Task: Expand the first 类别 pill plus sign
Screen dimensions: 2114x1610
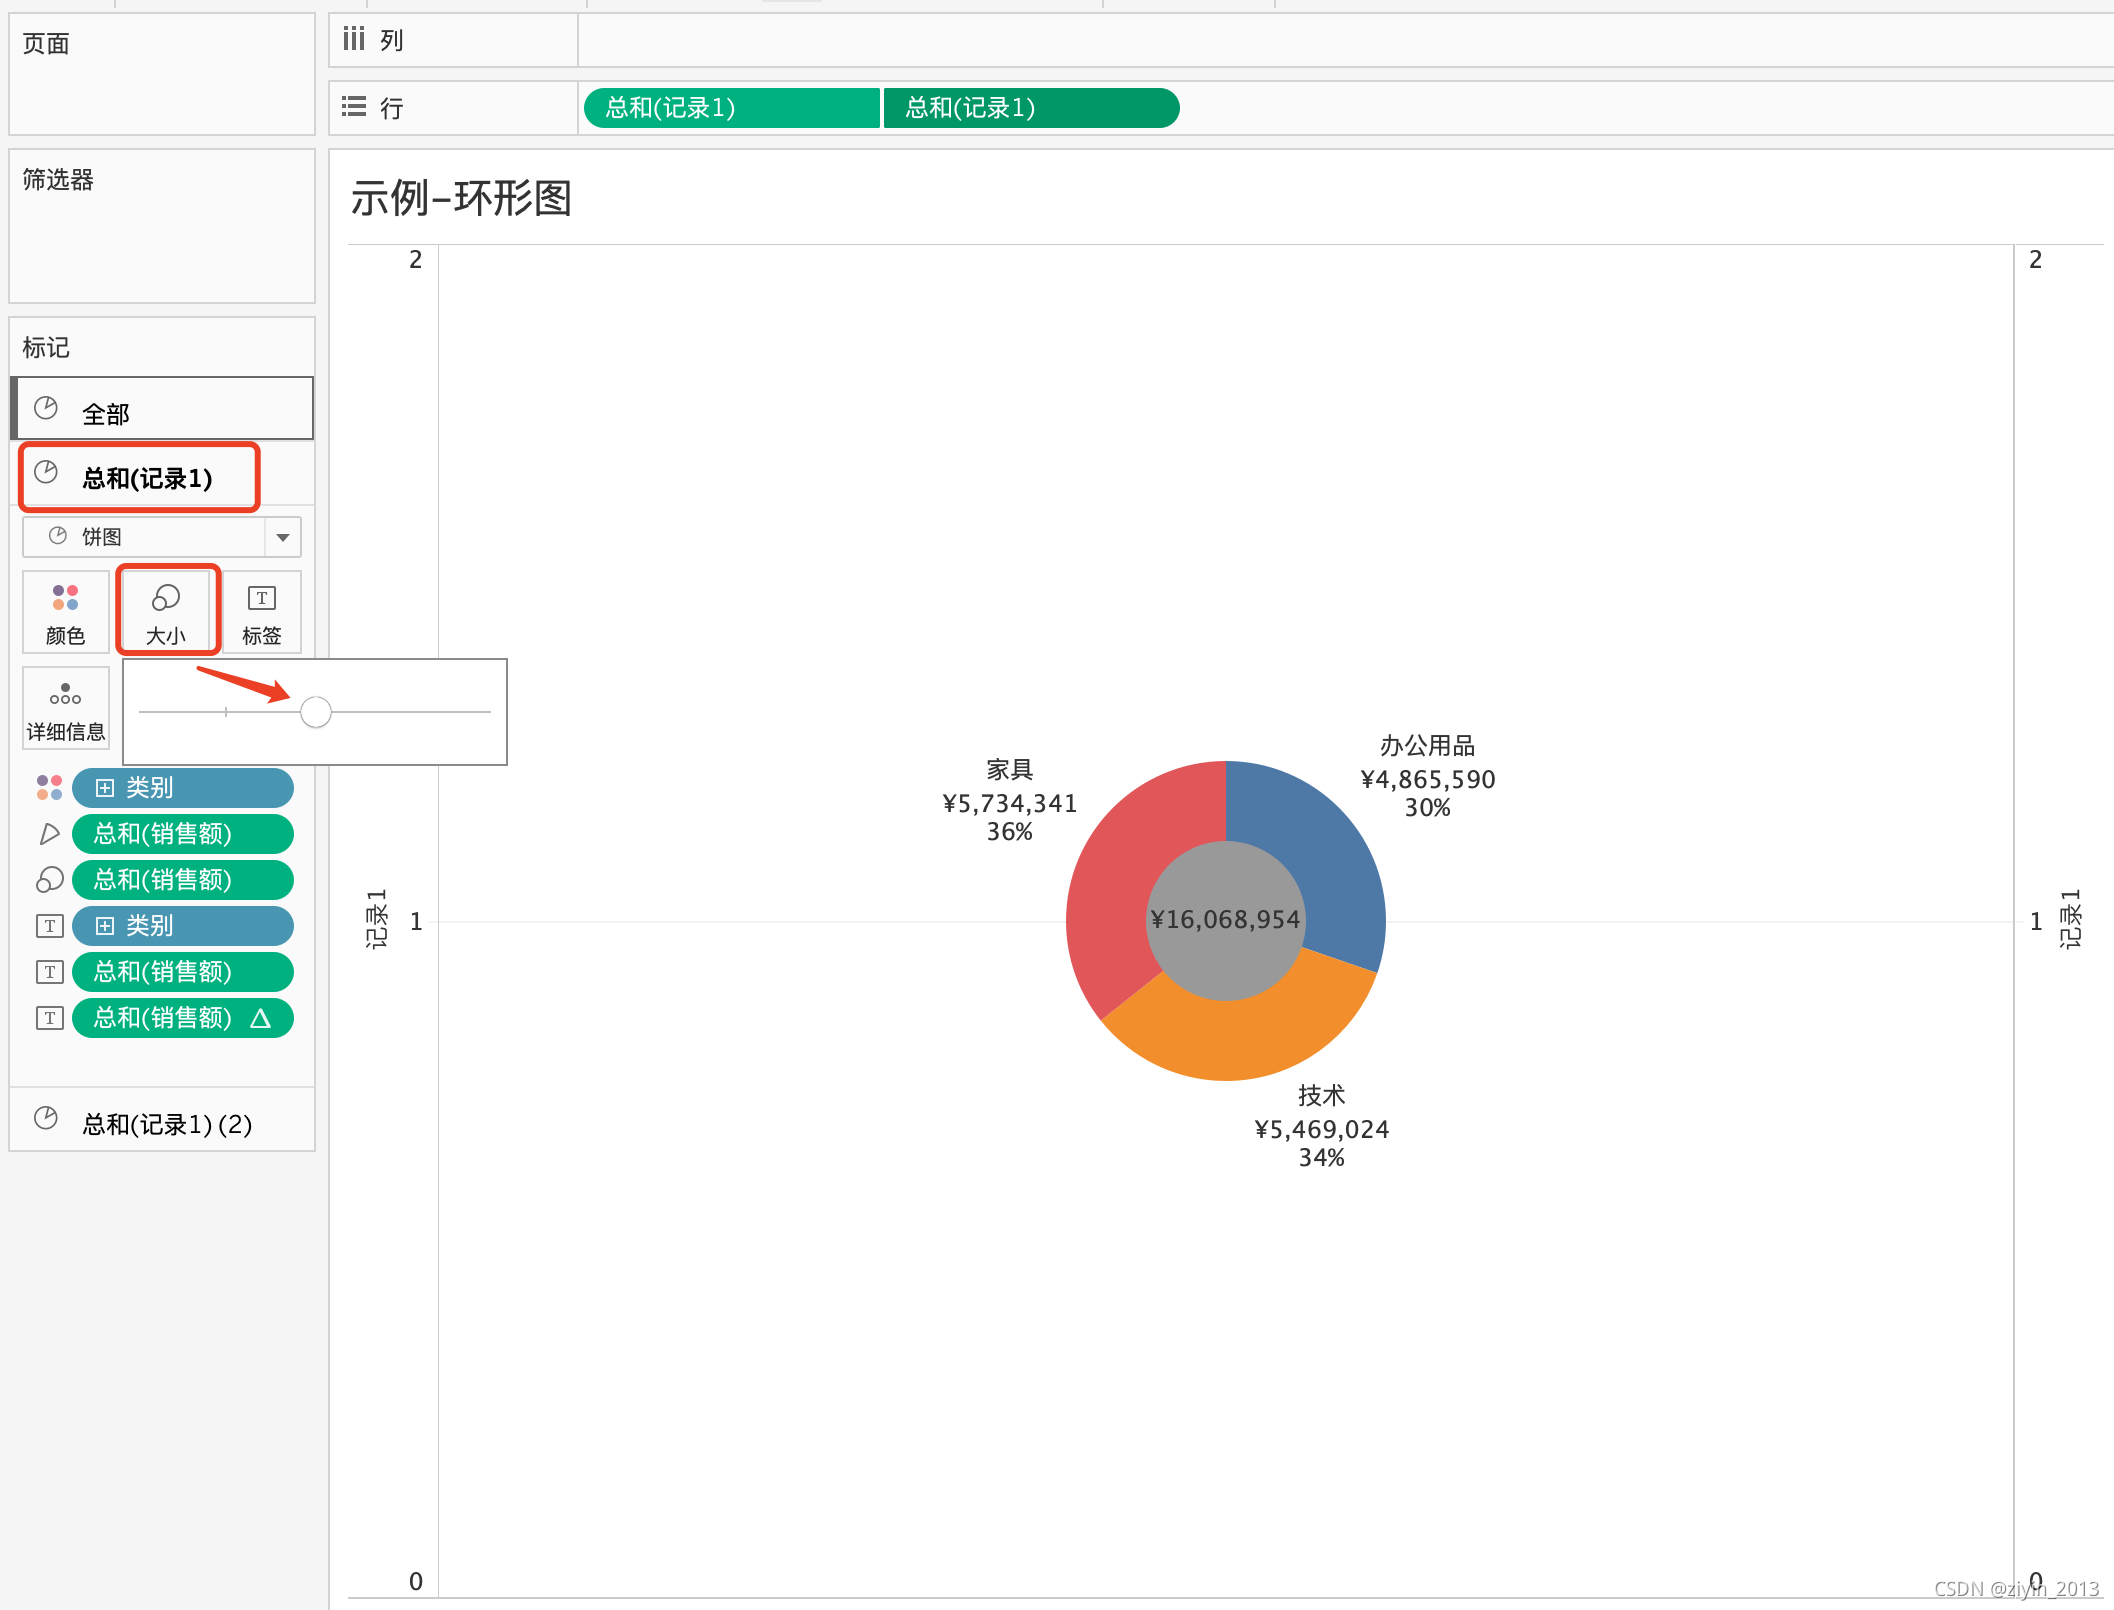Action: coord(105,788)
